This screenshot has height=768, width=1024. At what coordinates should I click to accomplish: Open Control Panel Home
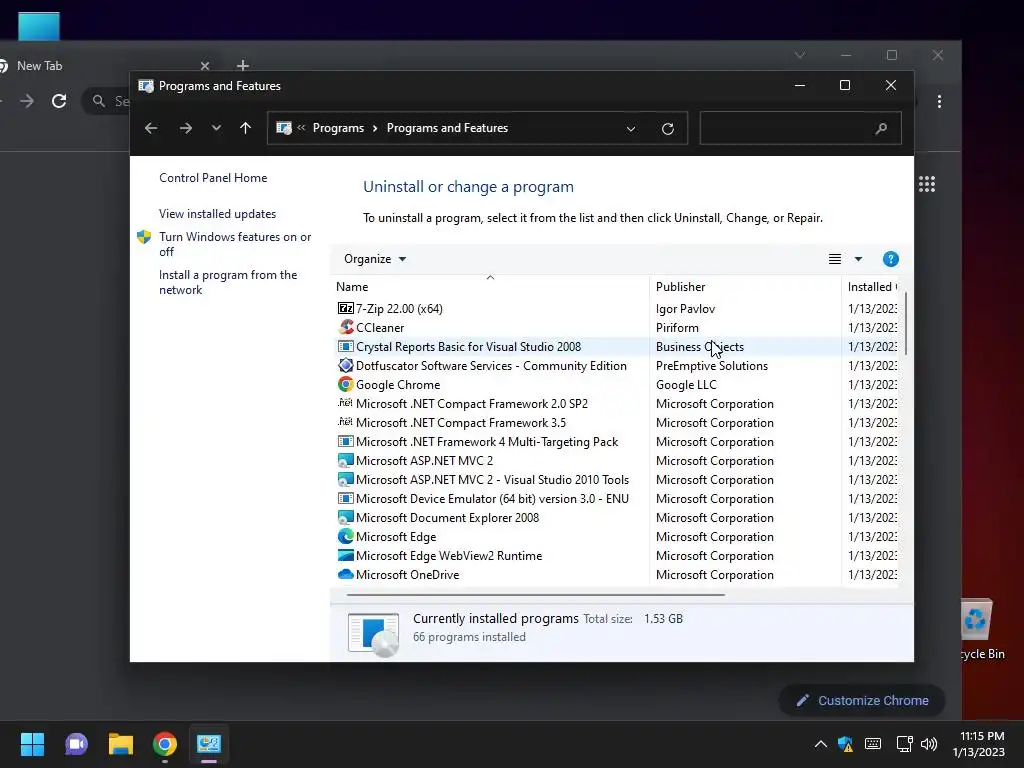[x=213, y=178]
